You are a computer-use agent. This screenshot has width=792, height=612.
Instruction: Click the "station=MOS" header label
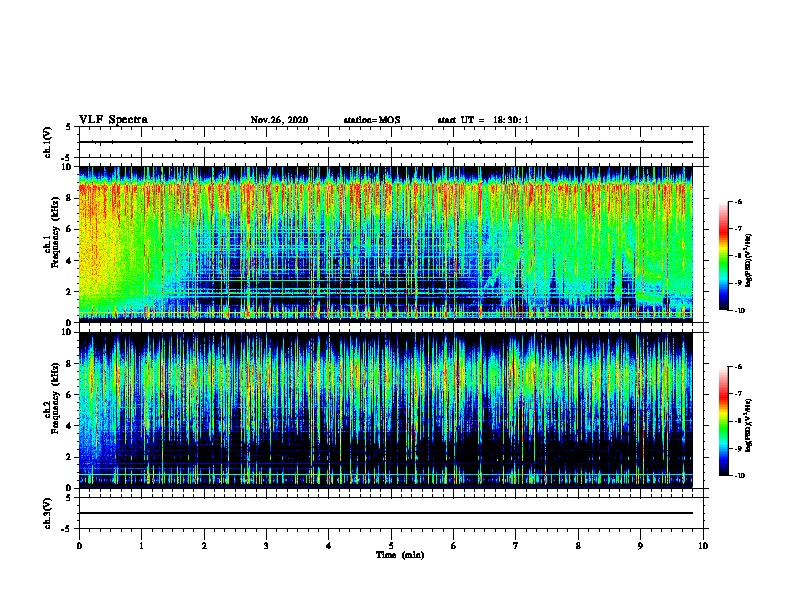click(372, 120)
